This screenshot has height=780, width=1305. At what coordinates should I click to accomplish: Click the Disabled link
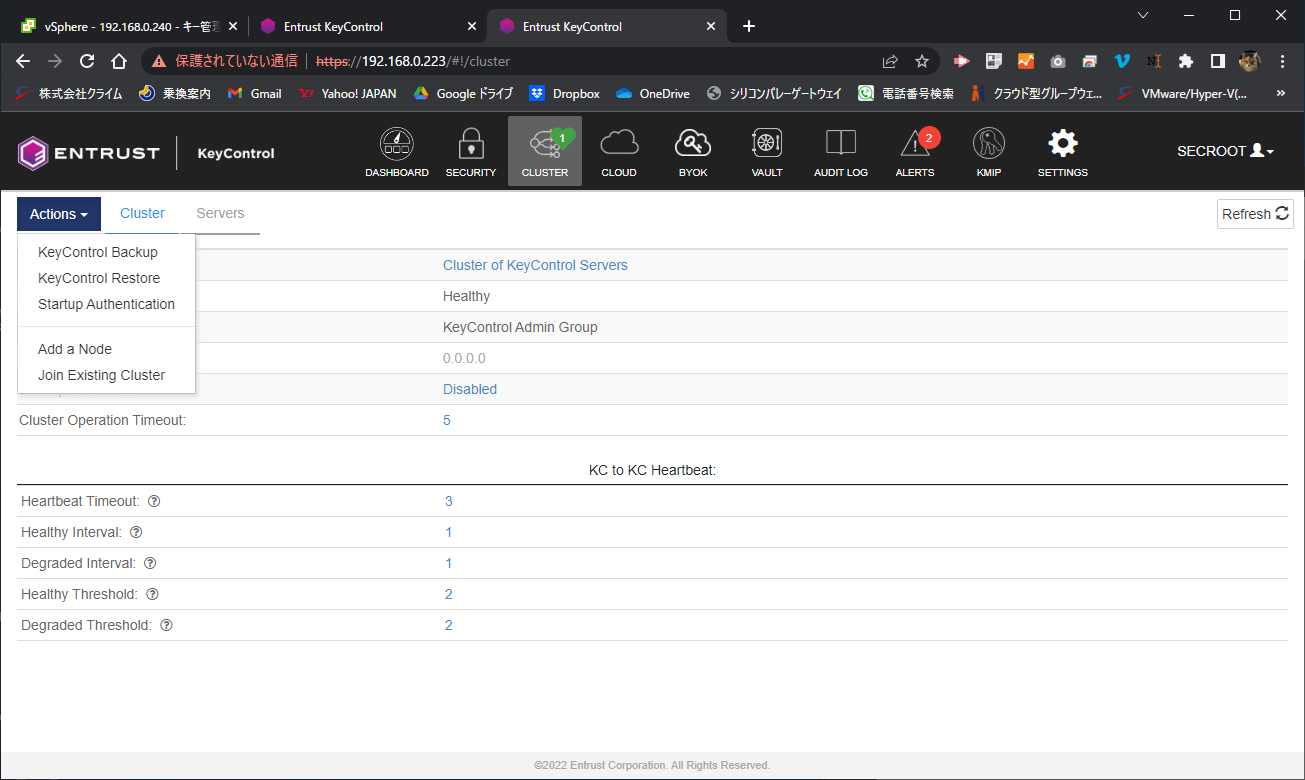click(x=470, y=389)
